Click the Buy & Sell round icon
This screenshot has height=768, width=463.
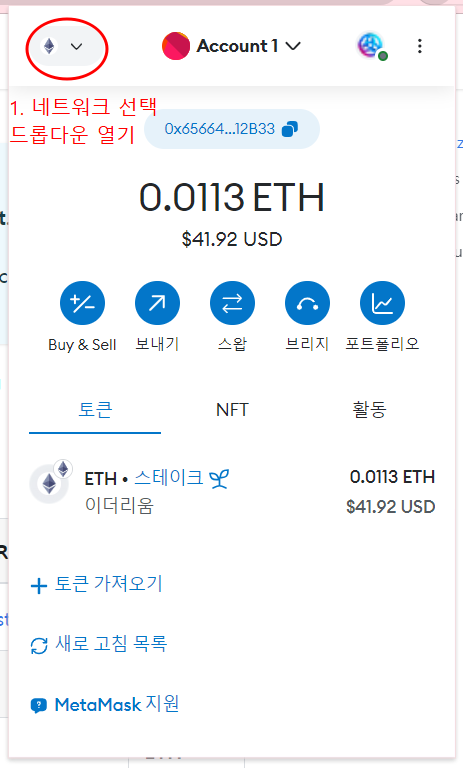point(82,303)
